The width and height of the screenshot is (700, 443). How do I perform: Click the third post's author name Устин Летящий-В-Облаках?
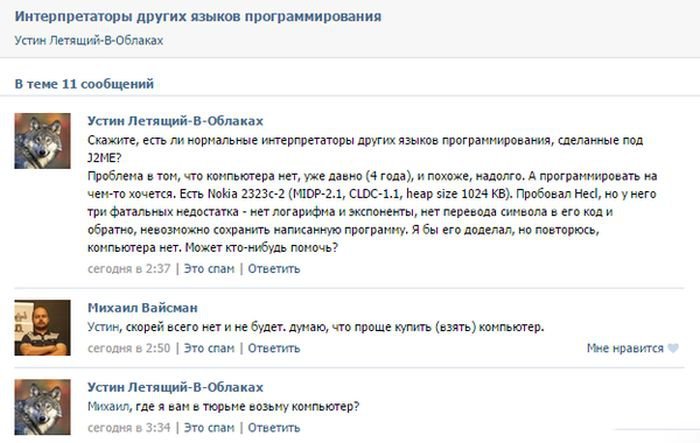175,387
